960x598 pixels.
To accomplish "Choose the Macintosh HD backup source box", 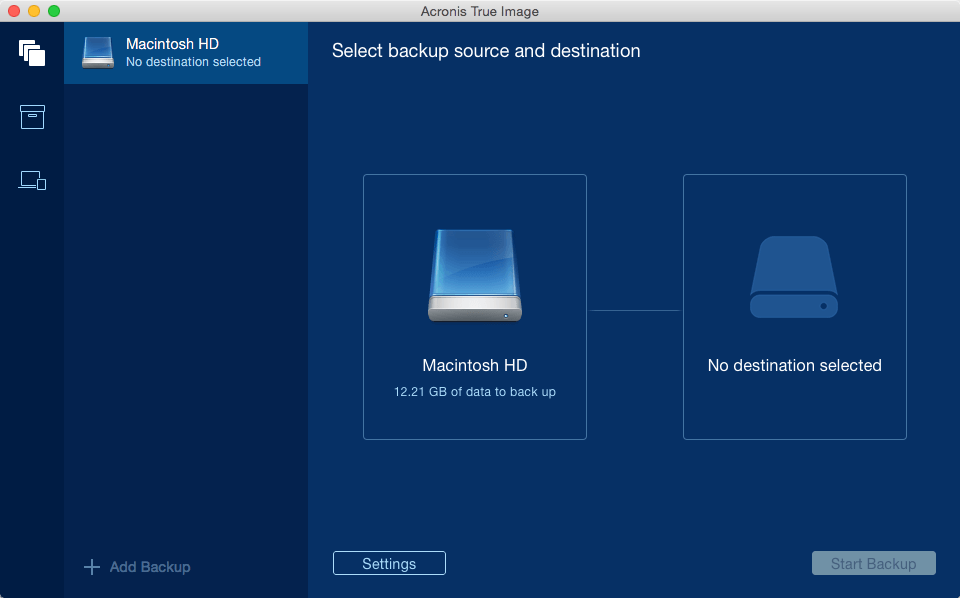I will click(x=475, y=307).
